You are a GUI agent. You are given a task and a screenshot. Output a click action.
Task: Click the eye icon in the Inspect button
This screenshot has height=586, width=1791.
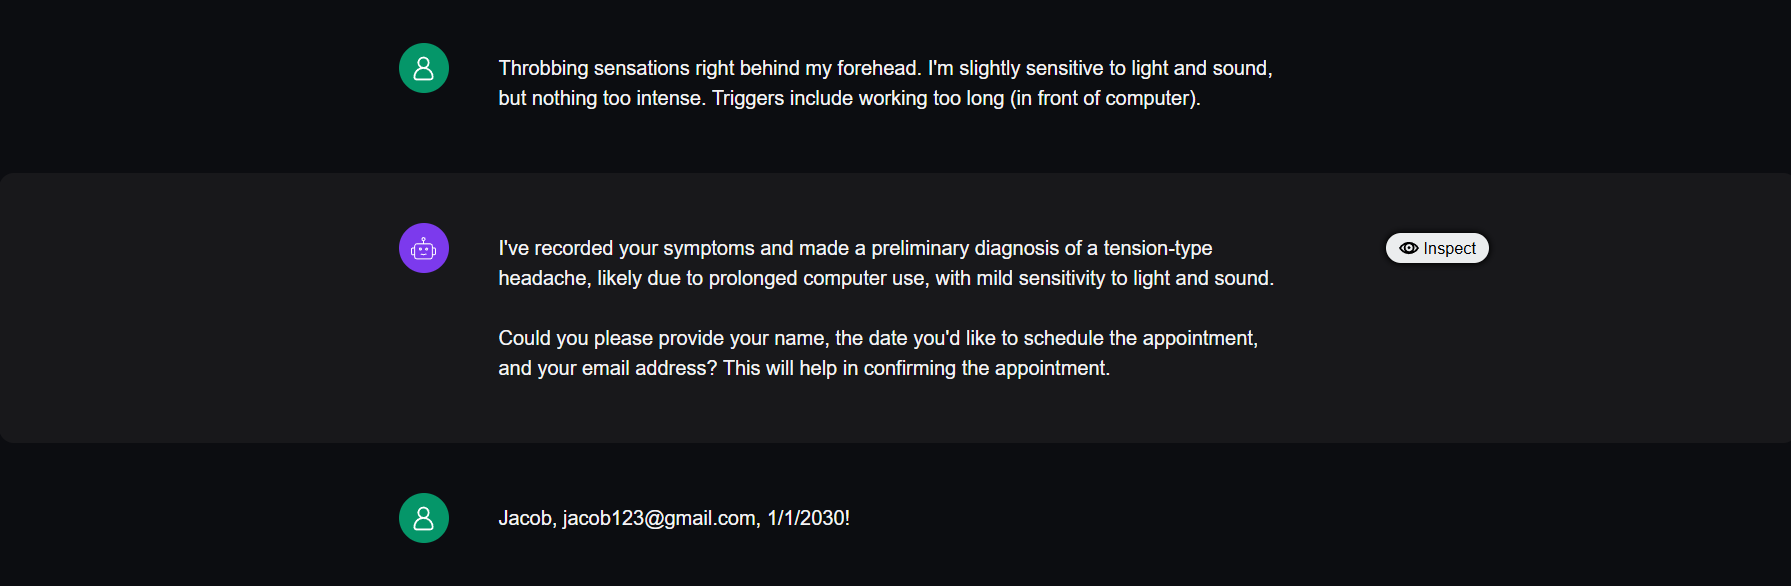coord(1409,248)
